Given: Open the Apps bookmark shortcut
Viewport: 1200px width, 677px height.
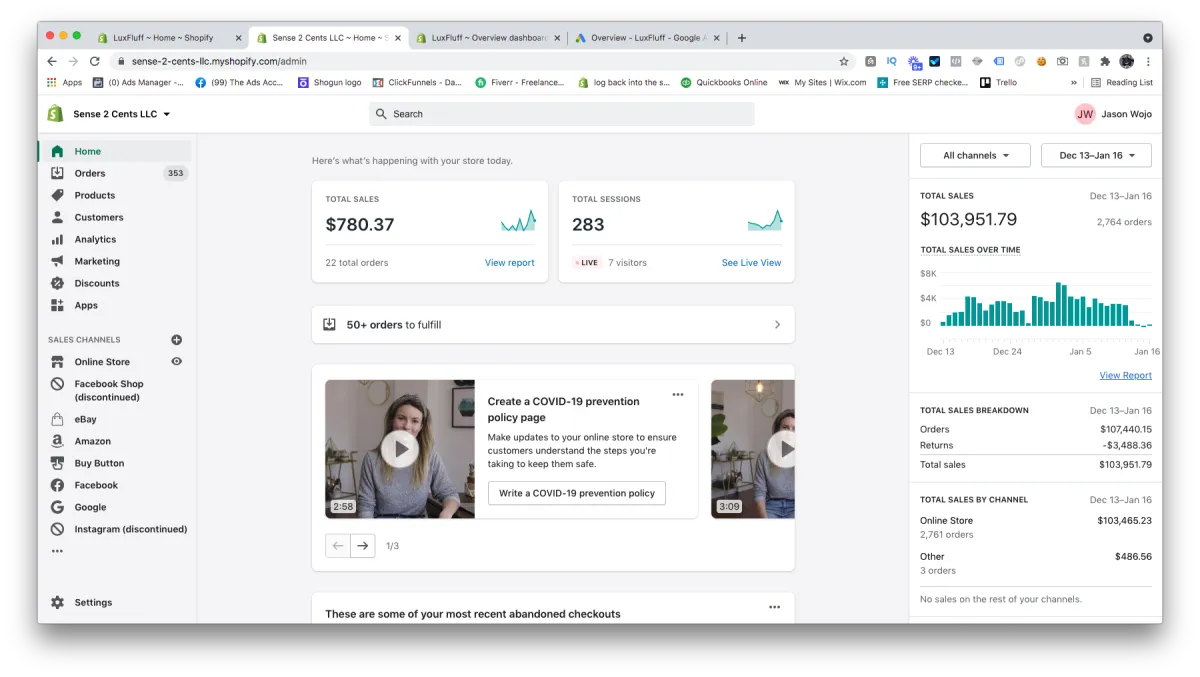Looking at the screenshot, I should click(65, 82).
